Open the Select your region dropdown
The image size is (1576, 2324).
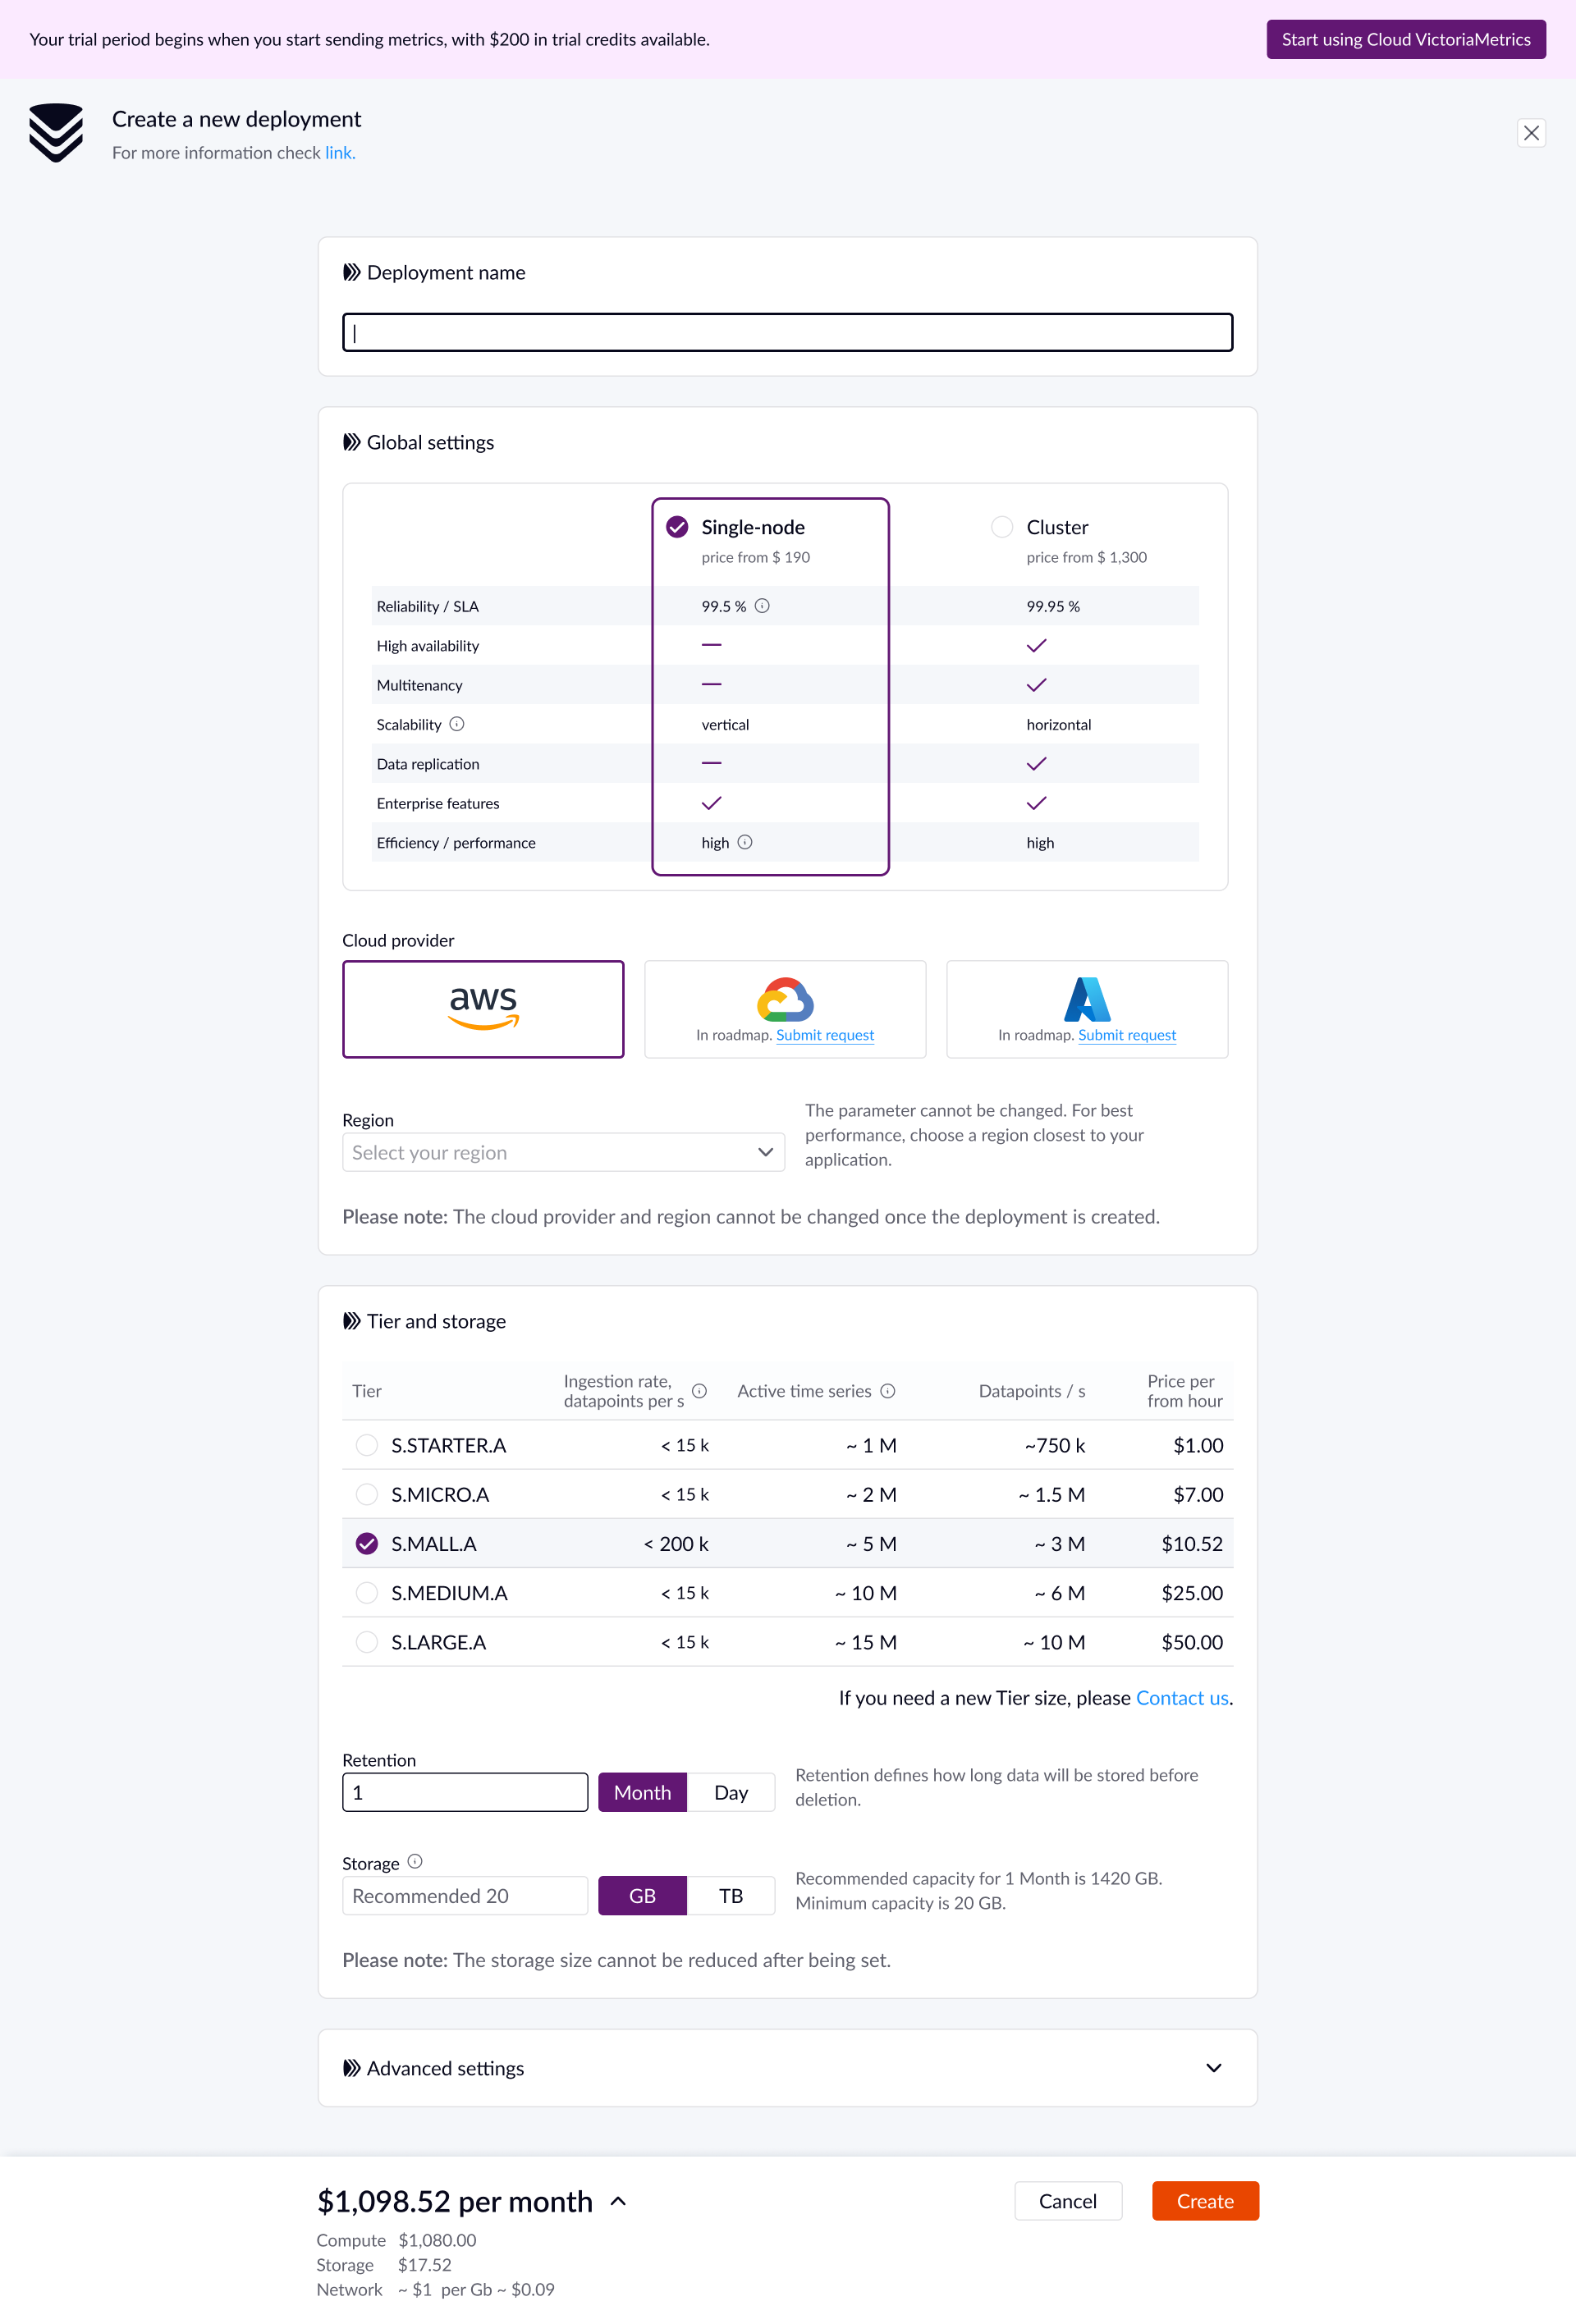click(563, 1152)
